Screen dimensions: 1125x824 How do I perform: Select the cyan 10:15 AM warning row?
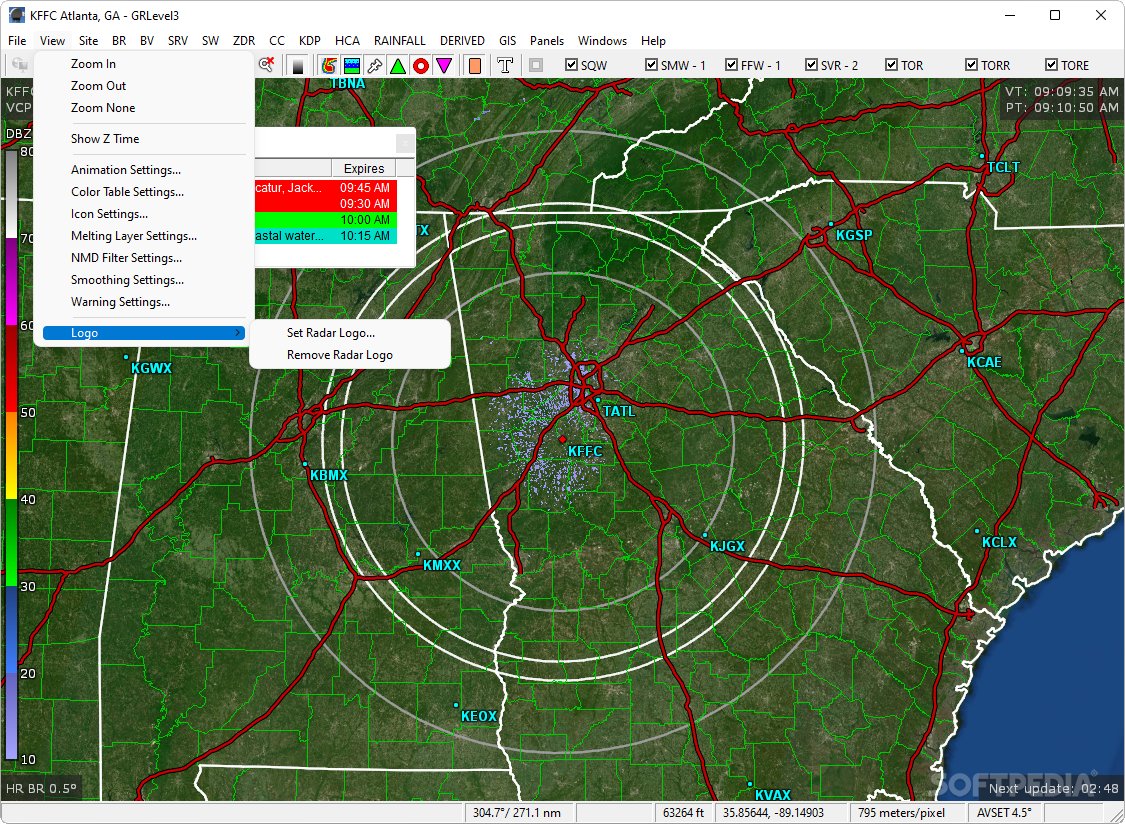326,235
